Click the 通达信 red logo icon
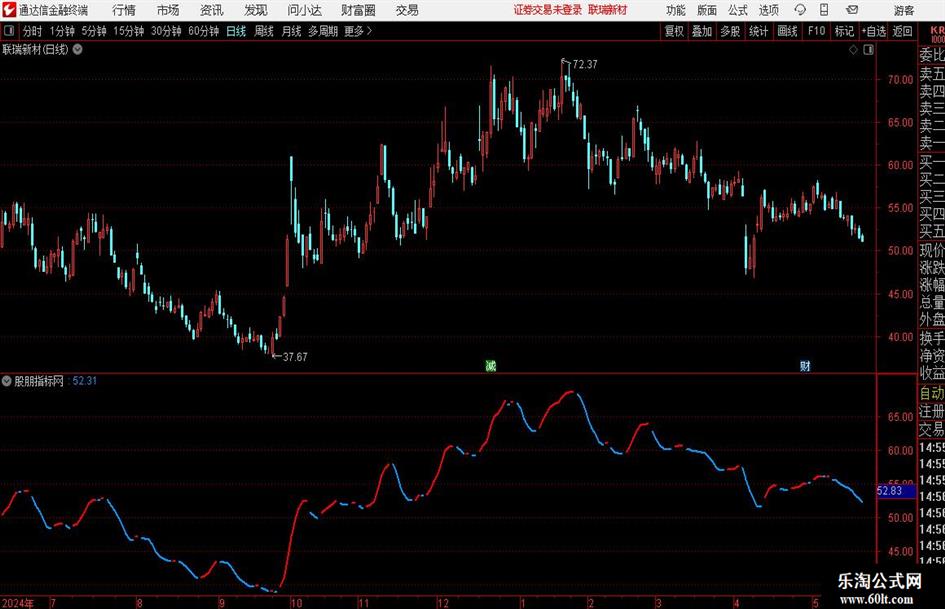This screenshot has height=609, width=945. point(9,10)
